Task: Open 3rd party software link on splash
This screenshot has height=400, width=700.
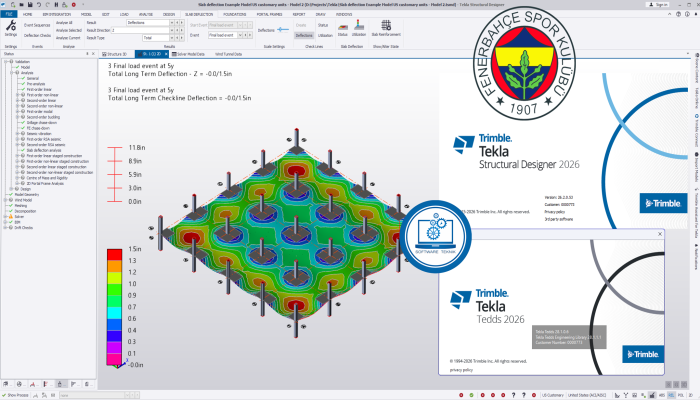Action: coord(558,219)
